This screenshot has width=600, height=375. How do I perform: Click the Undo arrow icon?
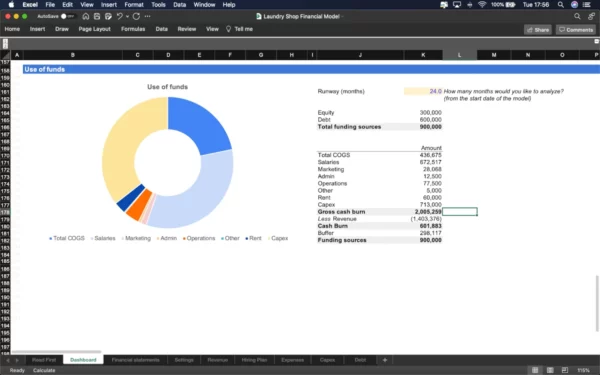pyautogui.click(x=119, y=16)
